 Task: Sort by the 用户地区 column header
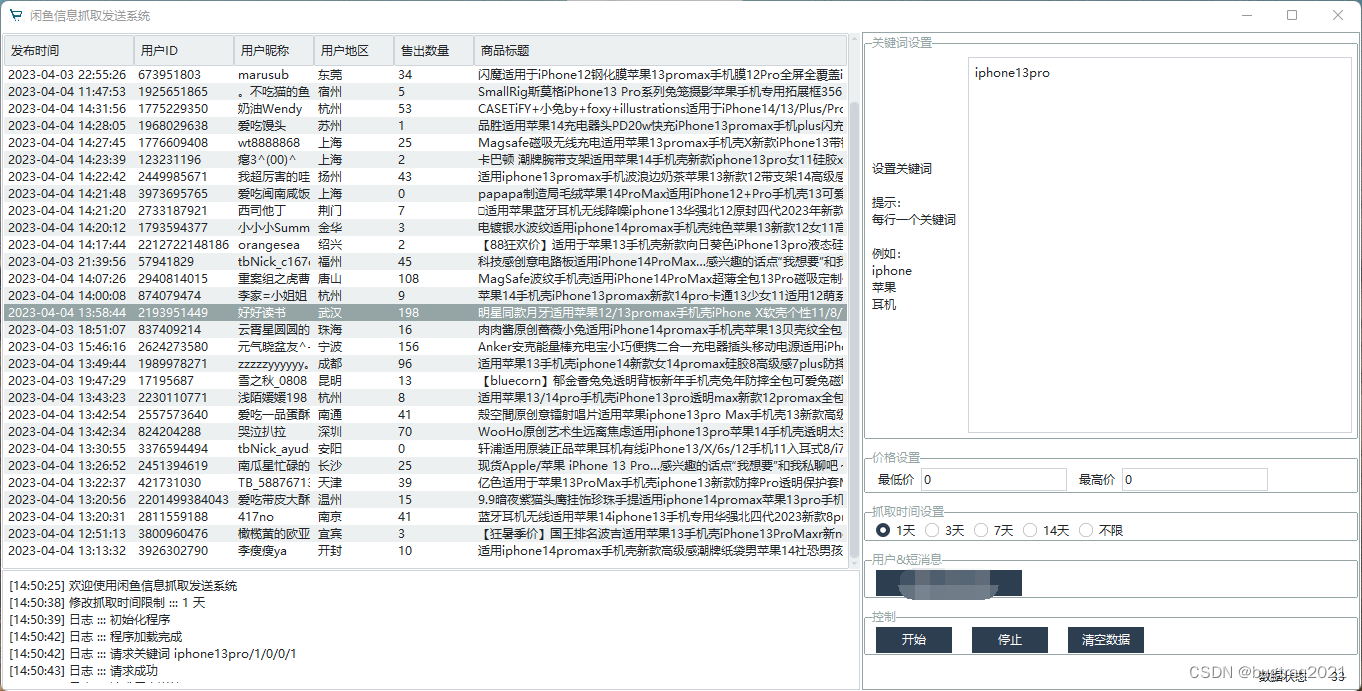[x=354, y=51]
